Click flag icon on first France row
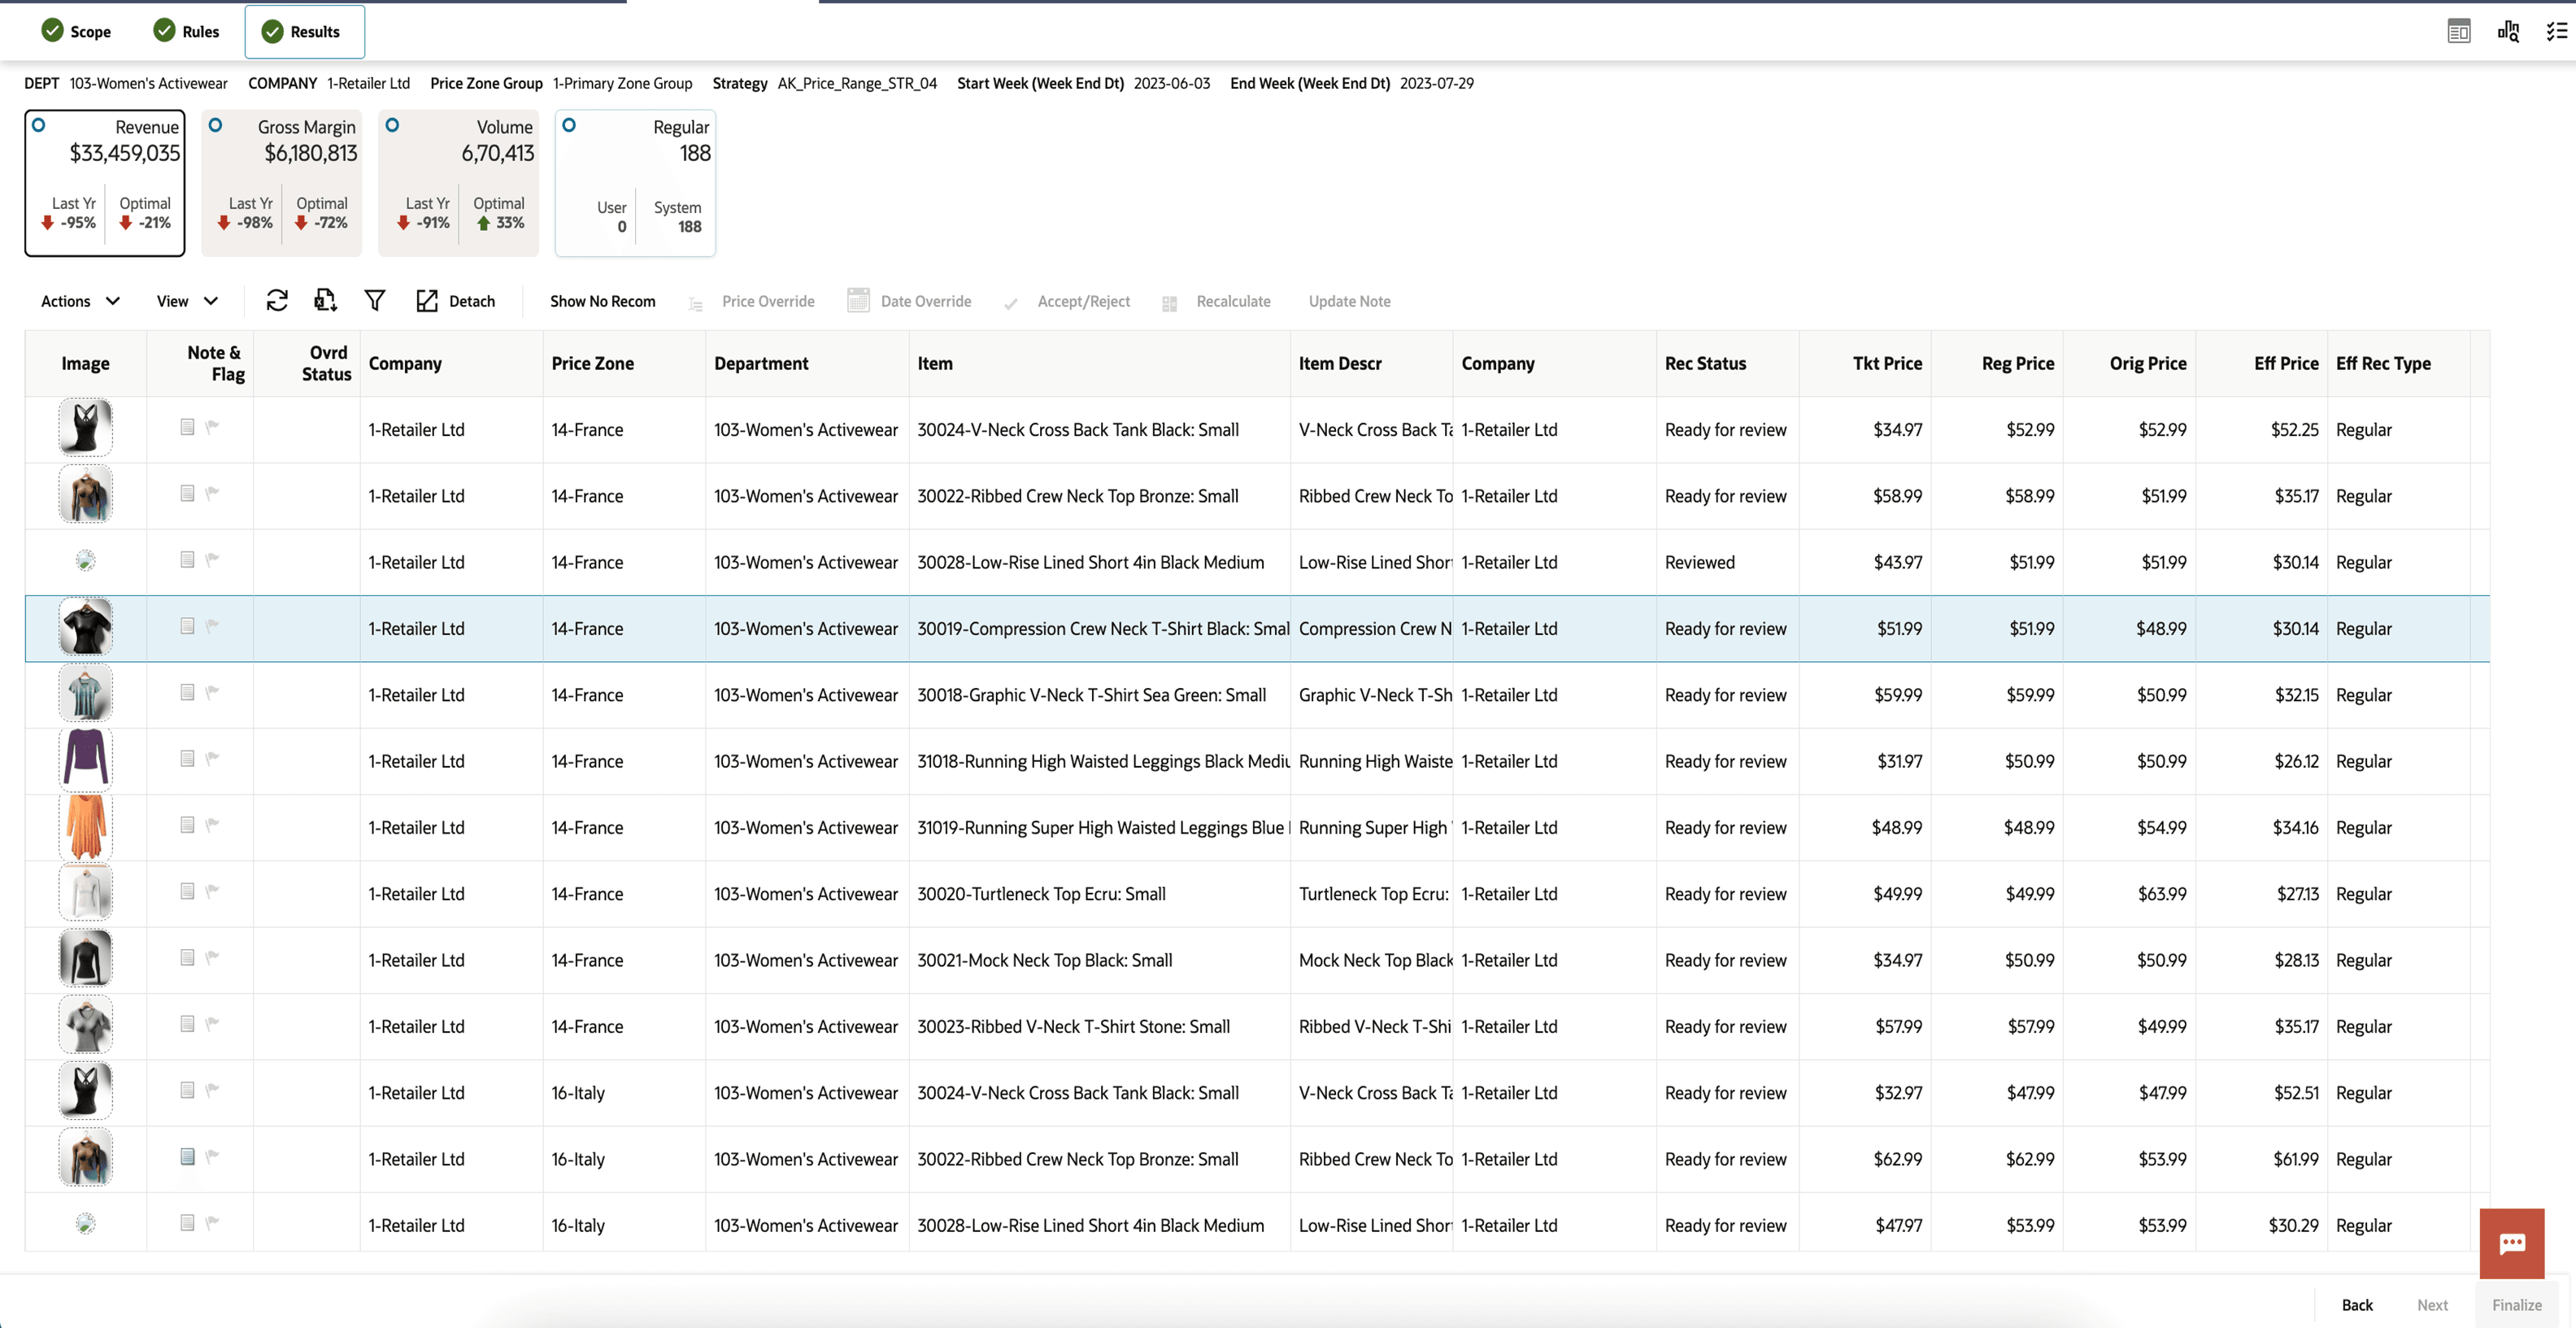 pos(212,427)
